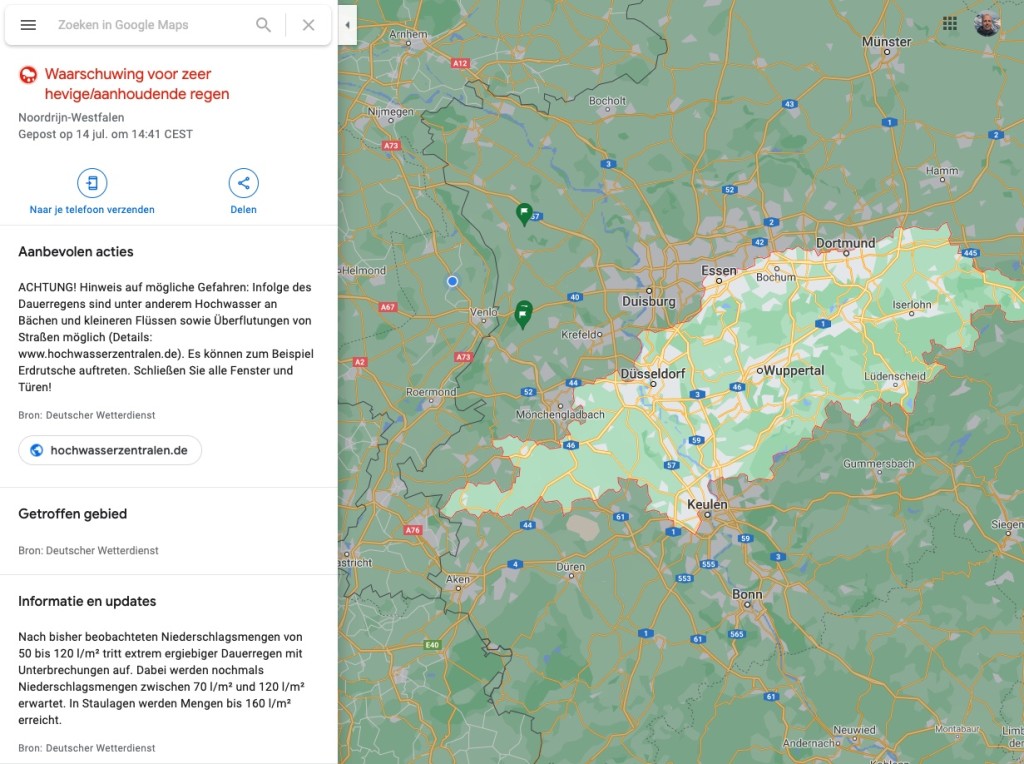
Task: Click the Roermond city label
Action: [x=431, y=392]
